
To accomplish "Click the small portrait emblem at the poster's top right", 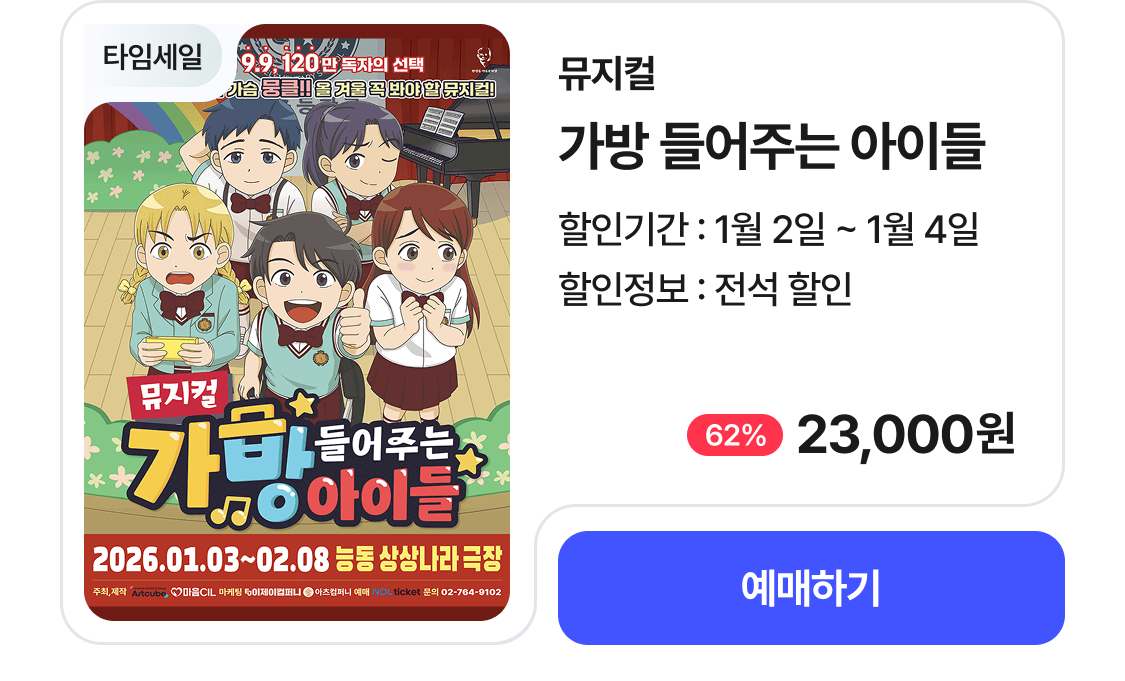I will (x=484, y=59).
